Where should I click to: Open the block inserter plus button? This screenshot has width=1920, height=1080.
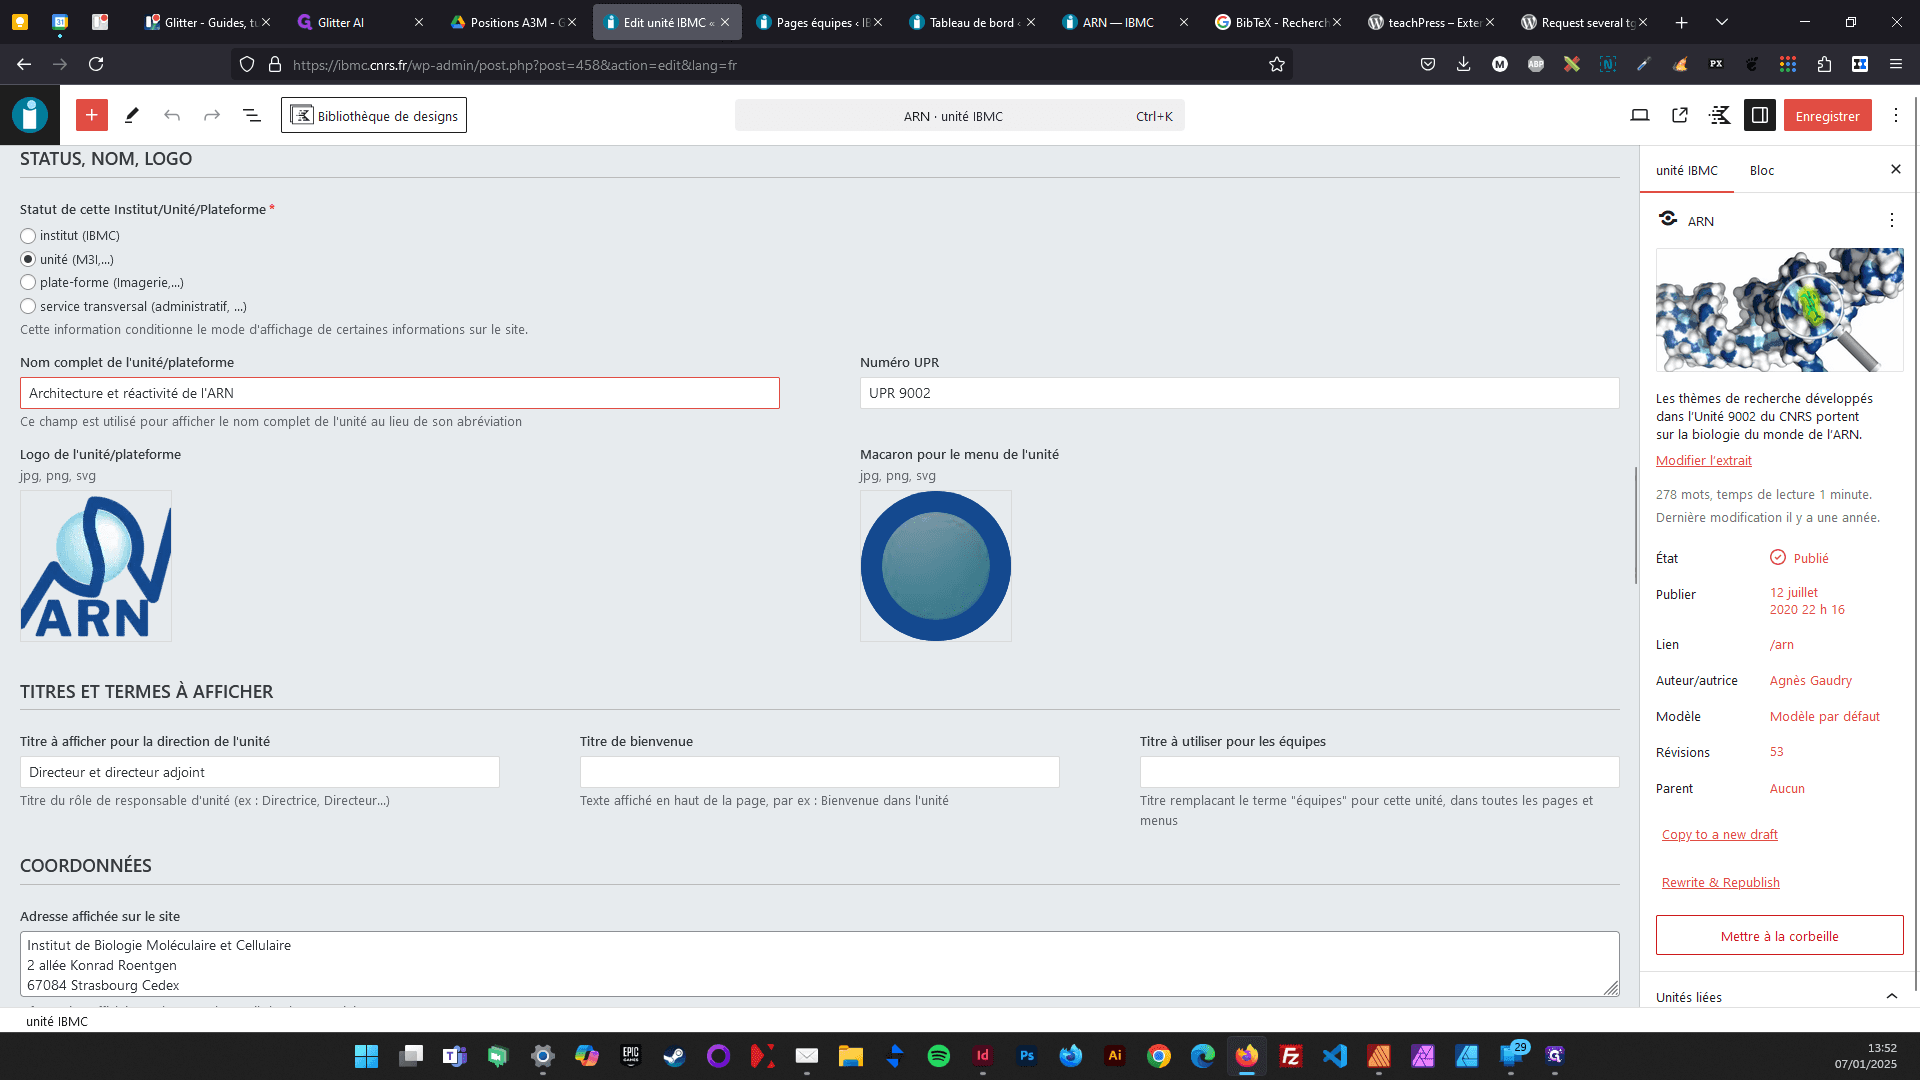[91, 115]
